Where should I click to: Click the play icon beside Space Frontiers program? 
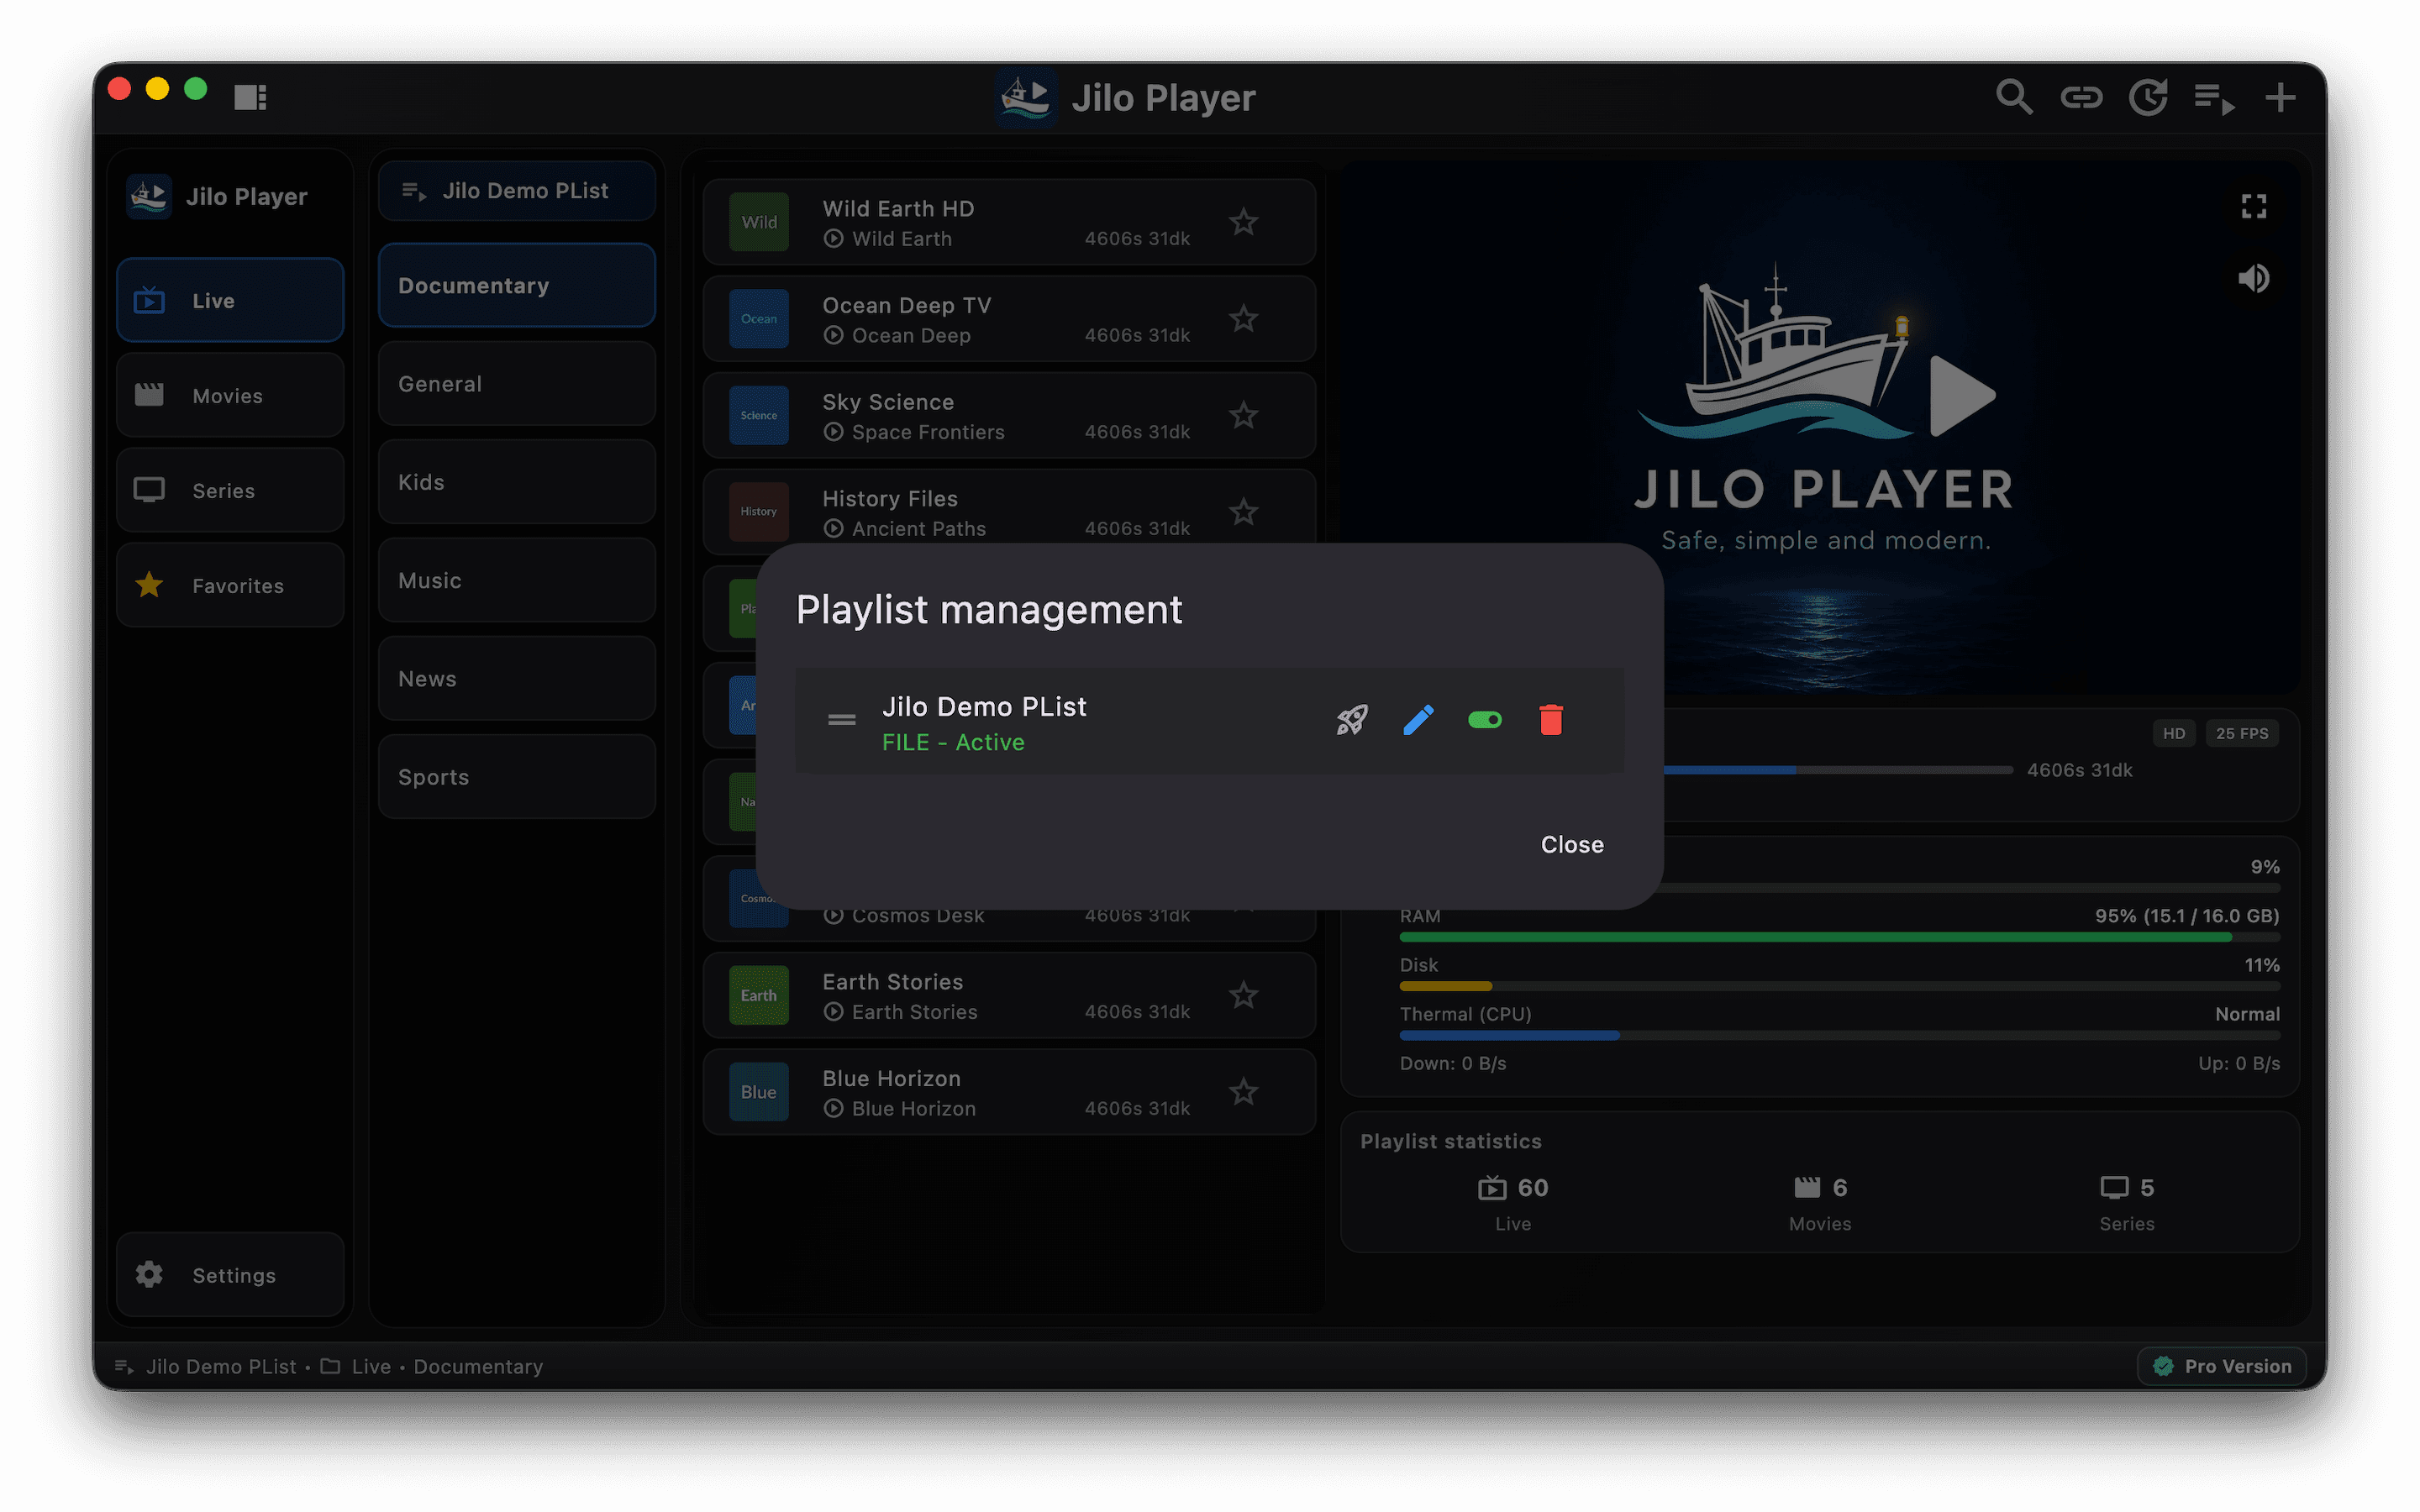833,432
